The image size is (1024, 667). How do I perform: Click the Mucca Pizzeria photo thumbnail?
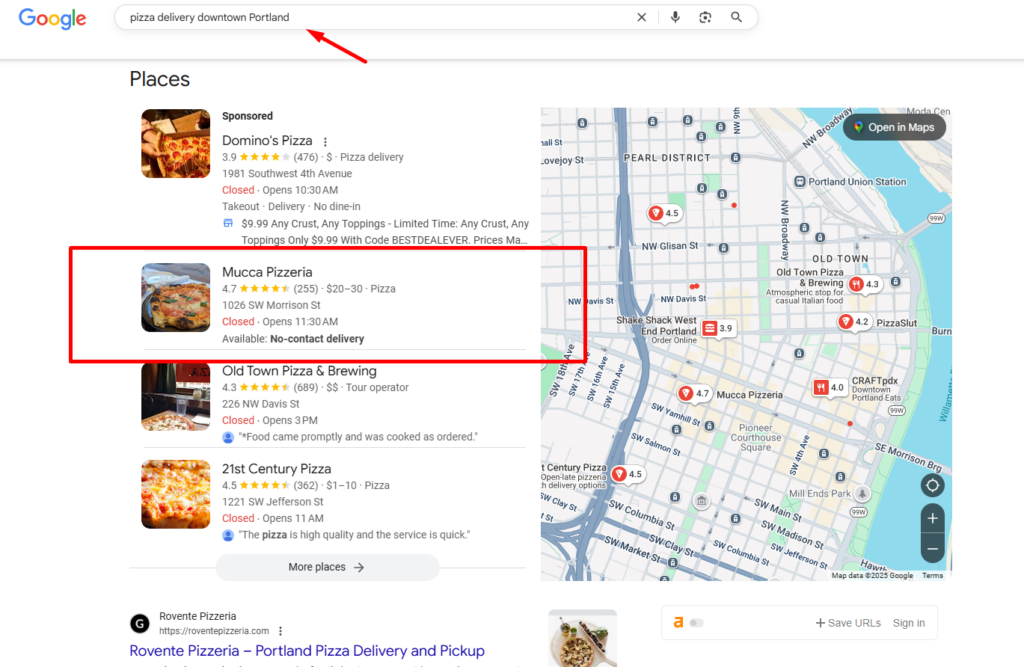click(x=175, y=297)
